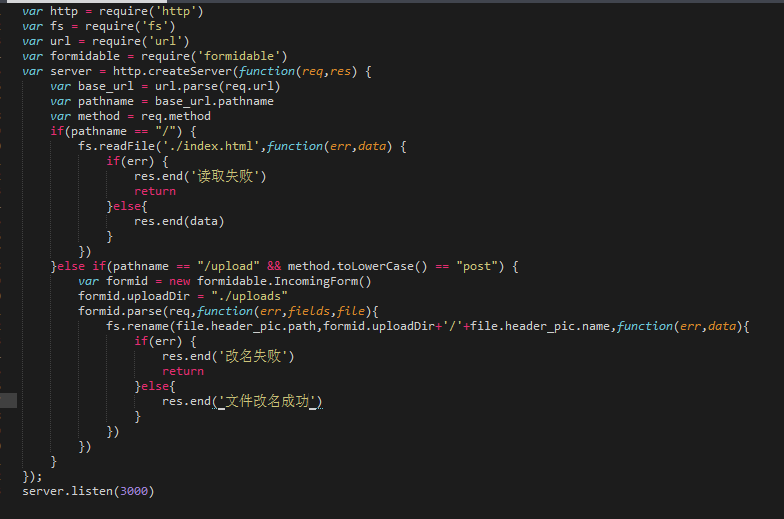Click file.header_pic.path argument
The image size is (784, 519).
[246, 326]
